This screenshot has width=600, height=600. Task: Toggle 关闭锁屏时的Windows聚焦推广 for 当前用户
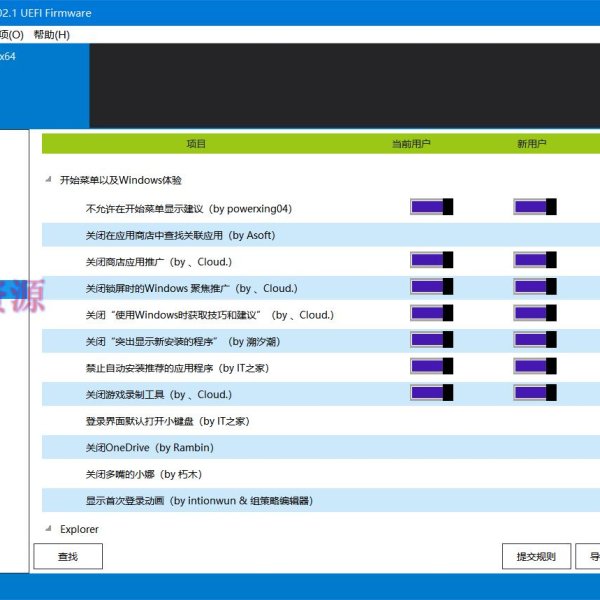coord(431,286)
